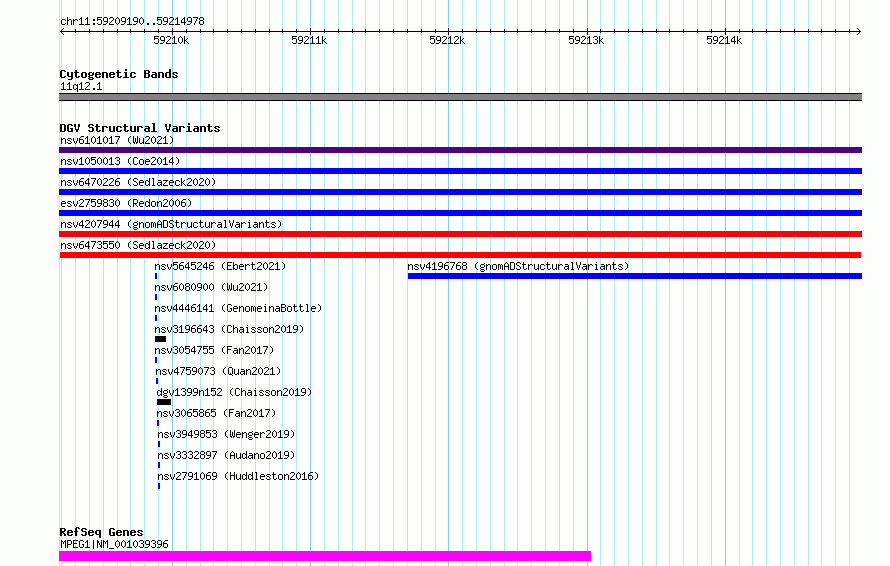The width and height of the screenshot is (890, 566).
Task: Click the 11q12.1 cytogenetic band bar
Action: click(460, 97)
